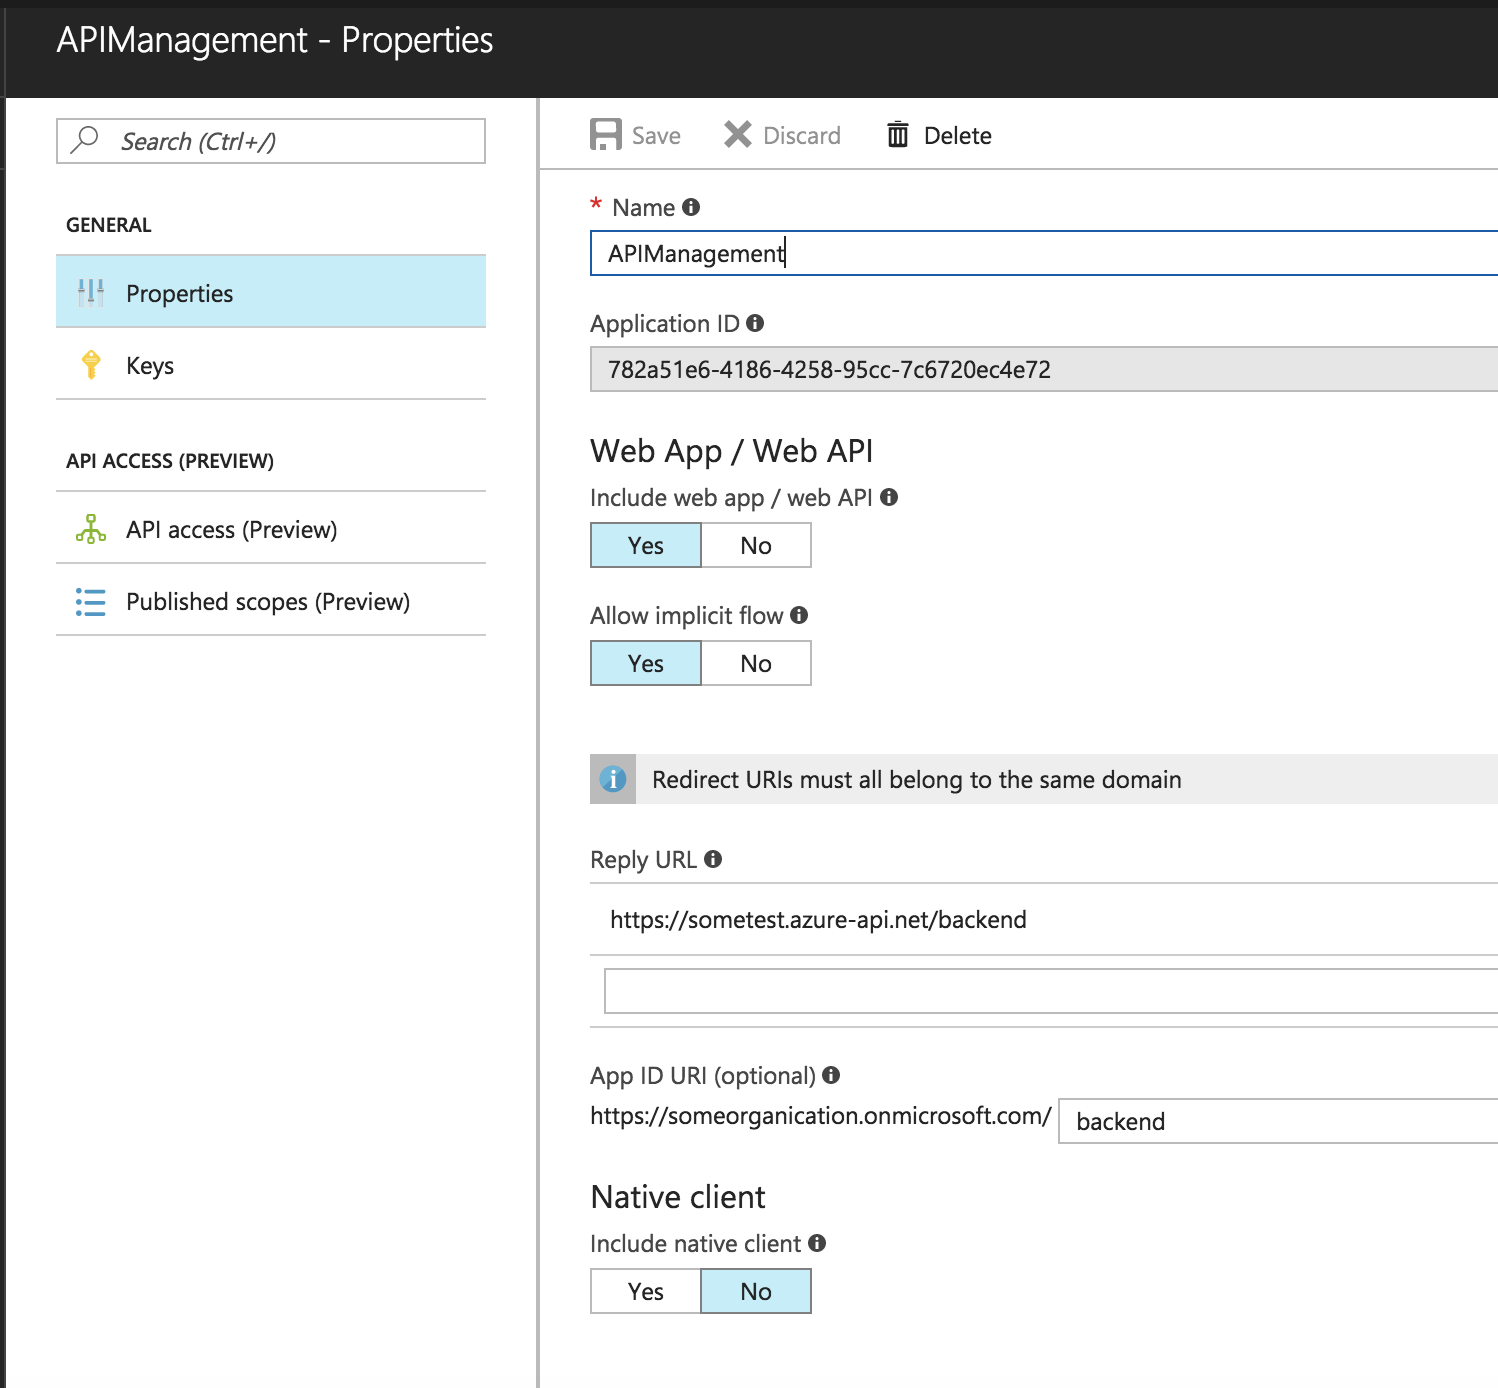The width and height of the screenshot is (1498, 1388).
Task: Click the Discard X icon
Action: coord(738,134)
